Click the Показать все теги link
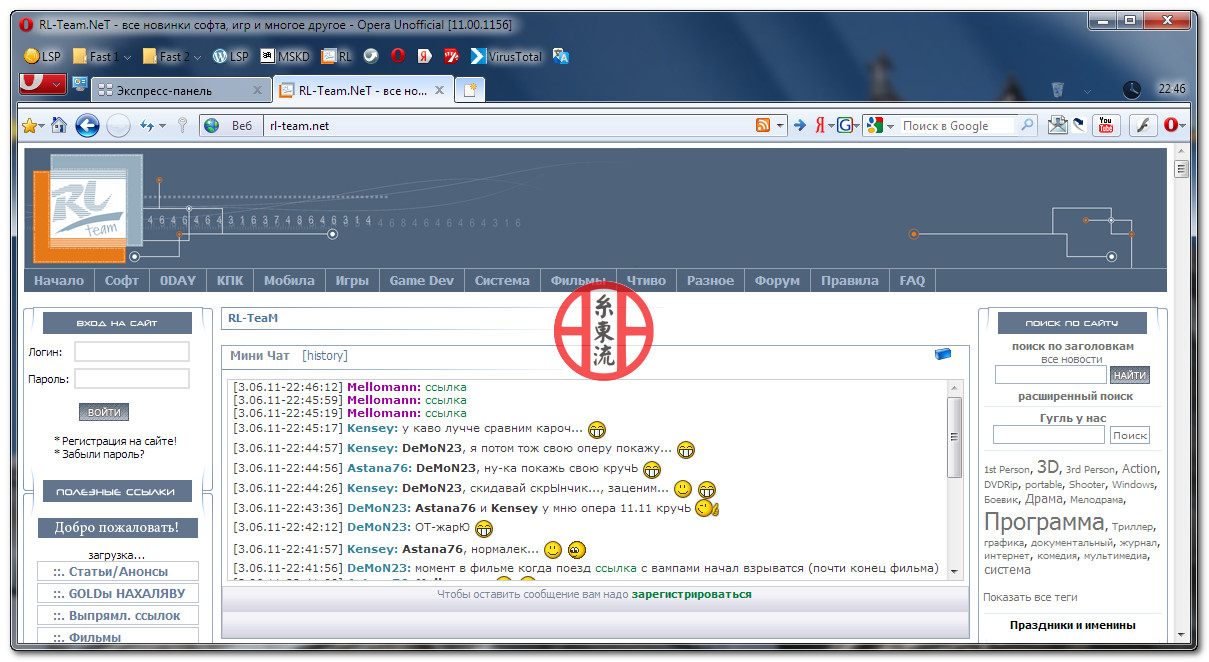 tap(1030, 597)
